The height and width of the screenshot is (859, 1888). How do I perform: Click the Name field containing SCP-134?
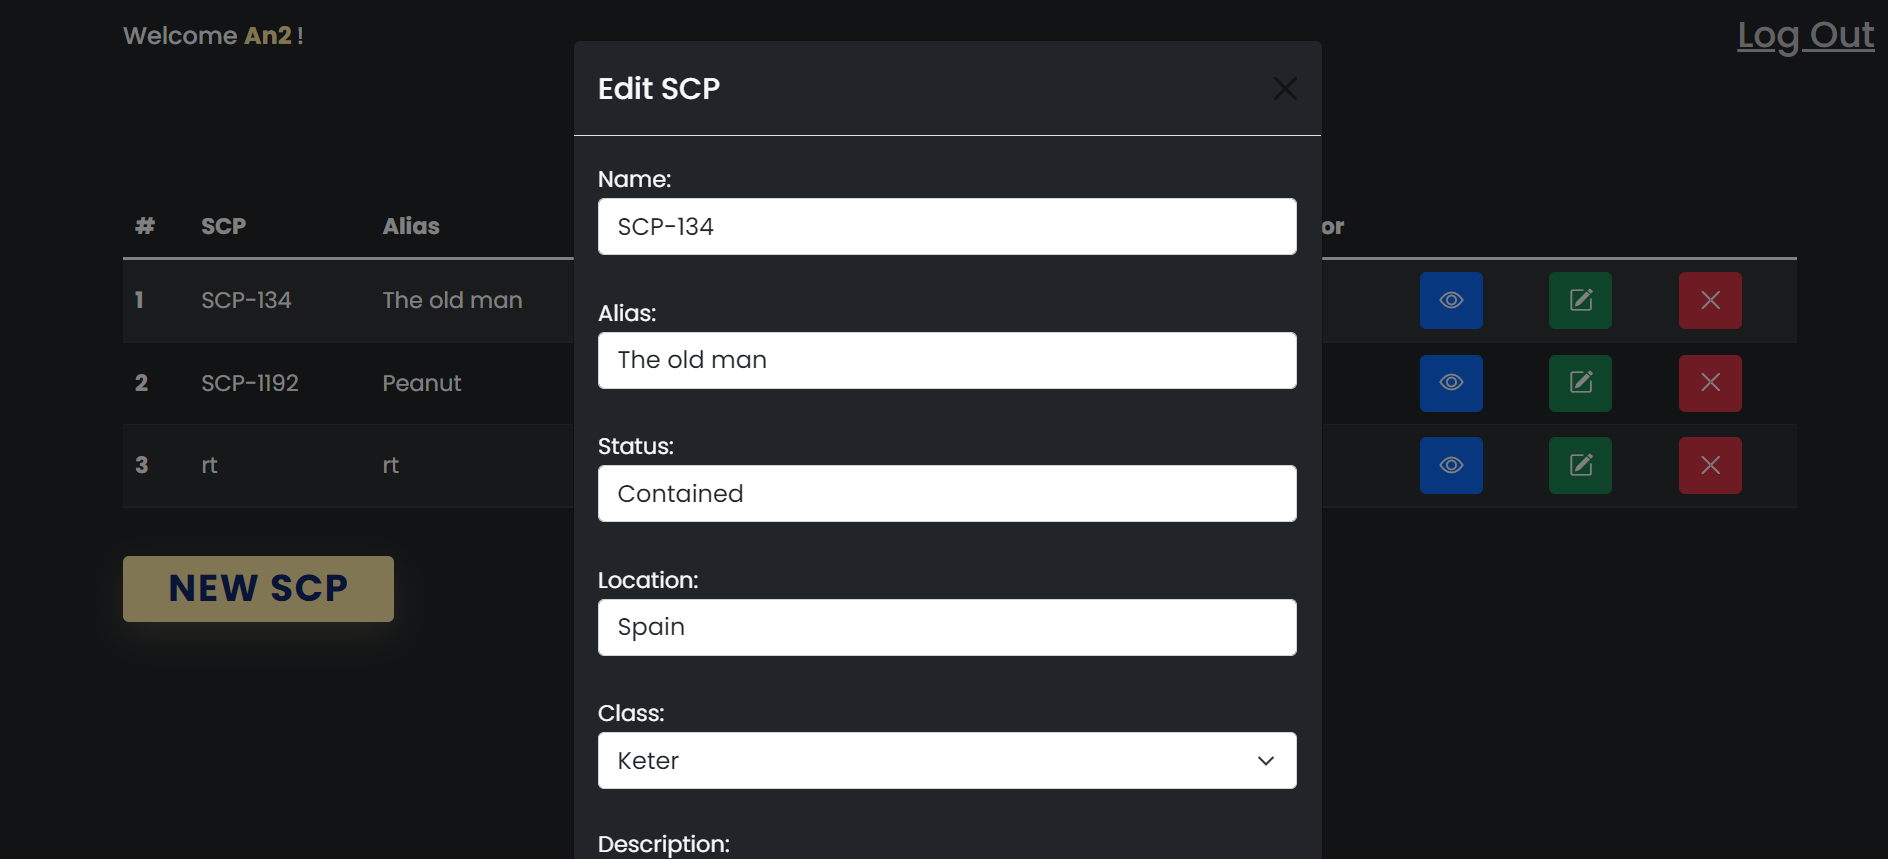pyautogui.click(x=946, y=227)
